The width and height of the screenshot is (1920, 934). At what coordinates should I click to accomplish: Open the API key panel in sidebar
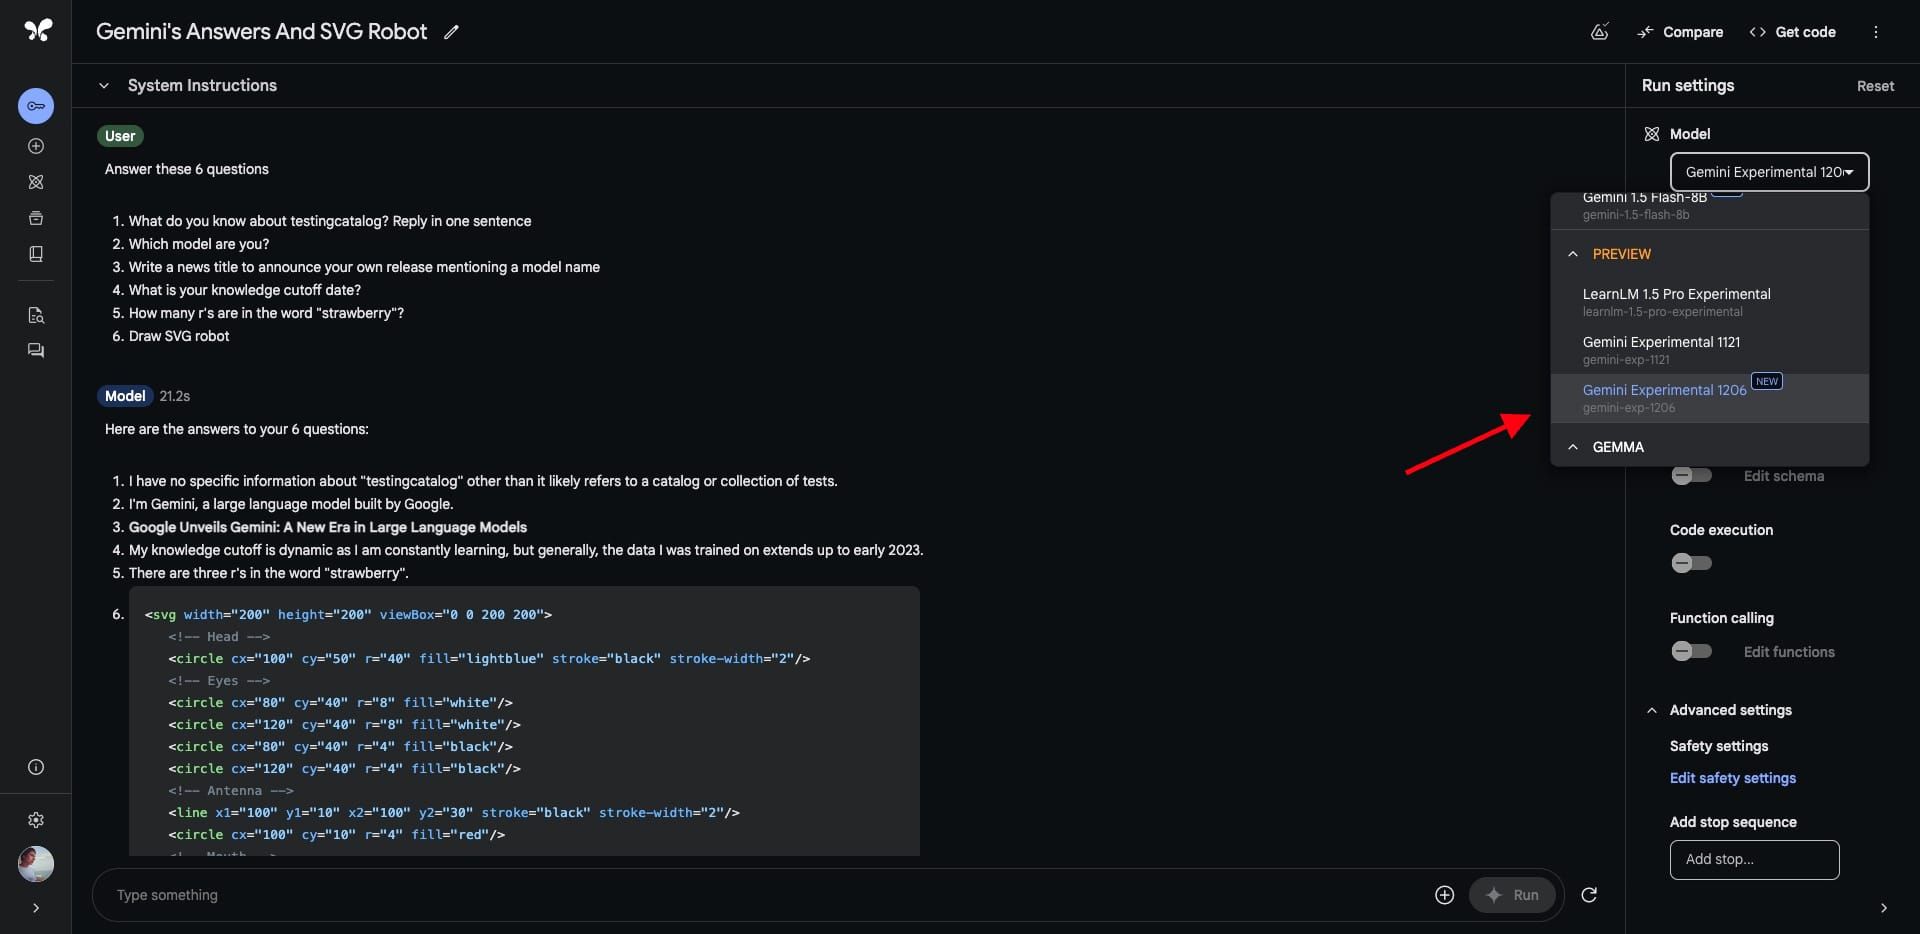coord(36,105)
